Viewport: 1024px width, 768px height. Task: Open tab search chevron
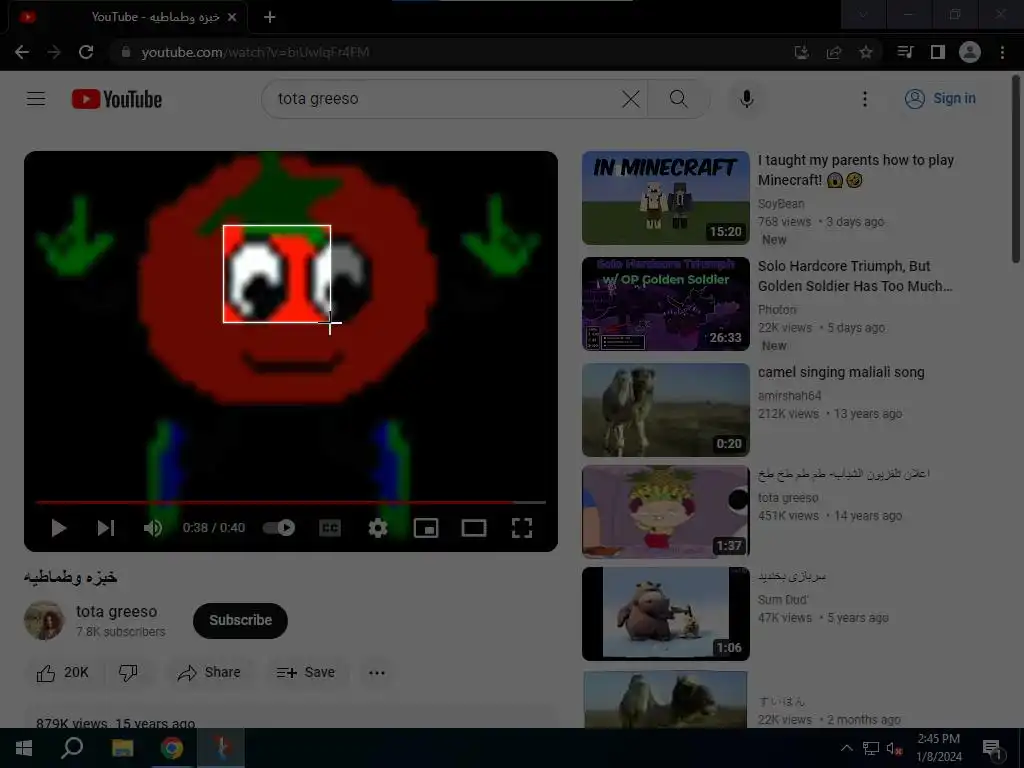click(863, 14)
